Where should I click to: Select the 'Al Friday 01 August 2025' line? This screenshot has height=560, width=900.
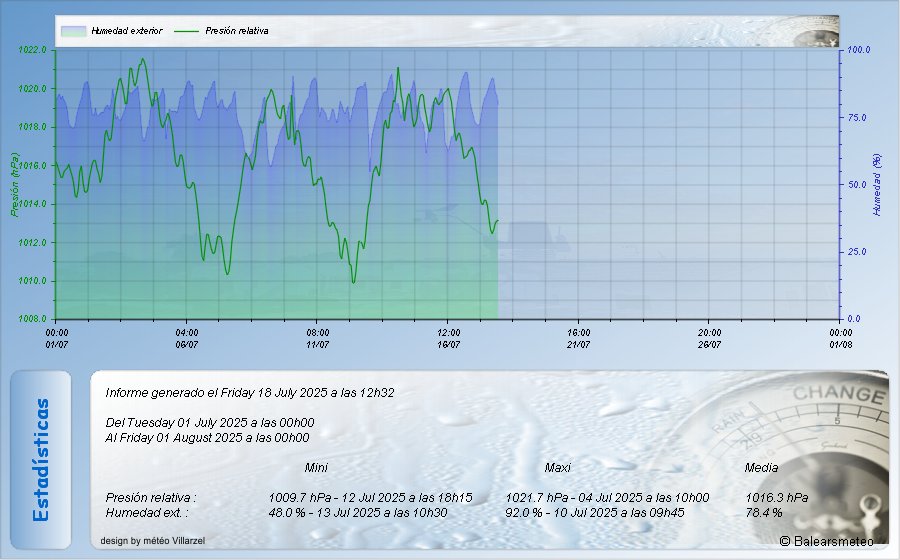tap(207, 438)
